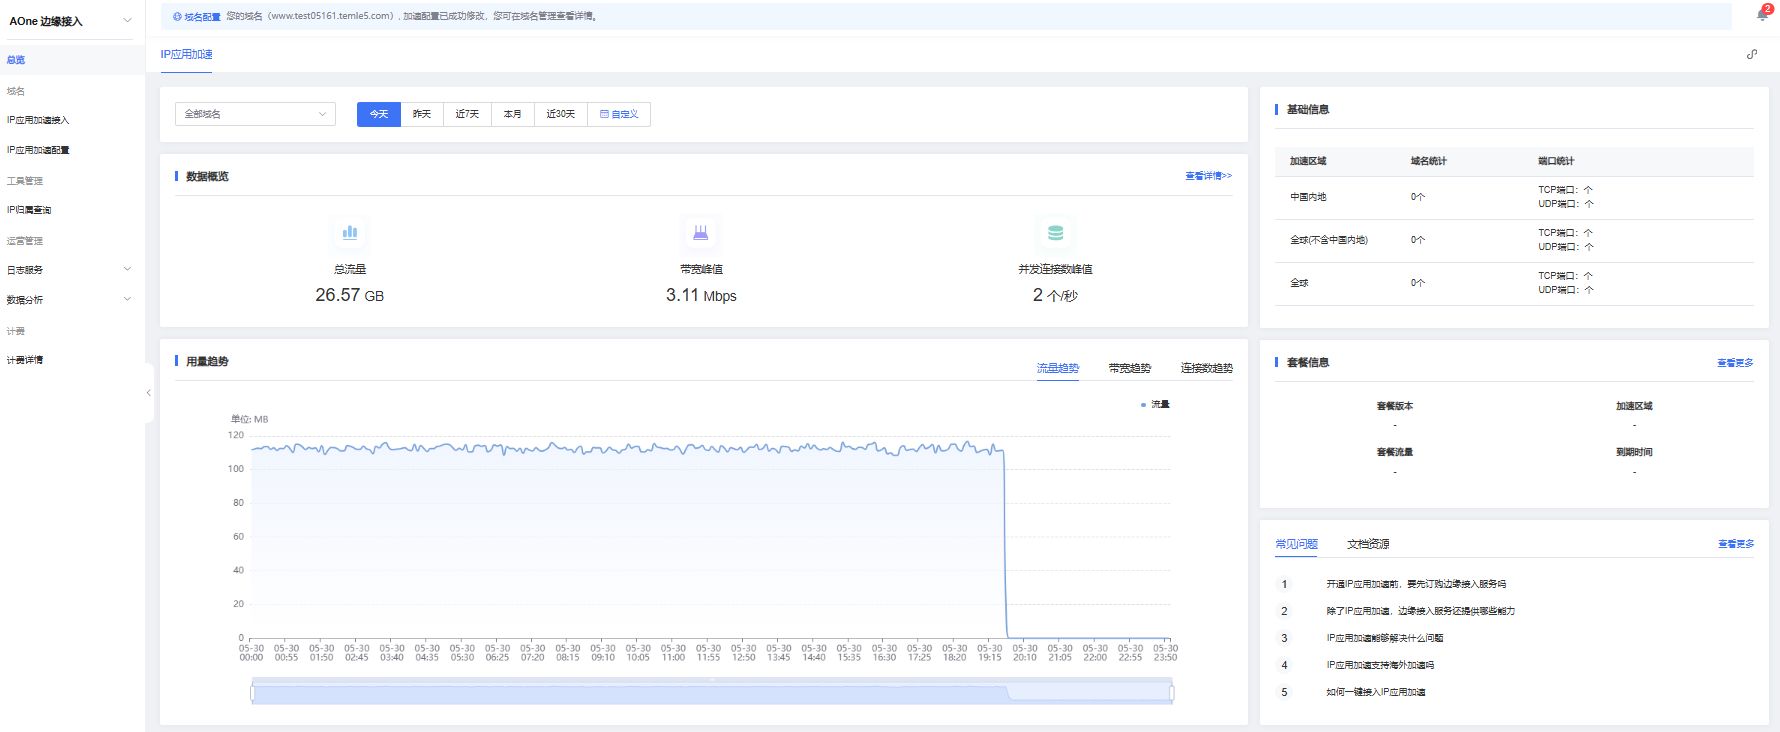Click the 2 个/秒 concurrent connections value
Image resolution: width=1780 pixels, height=732 pixels.
tap(1055, 295)
